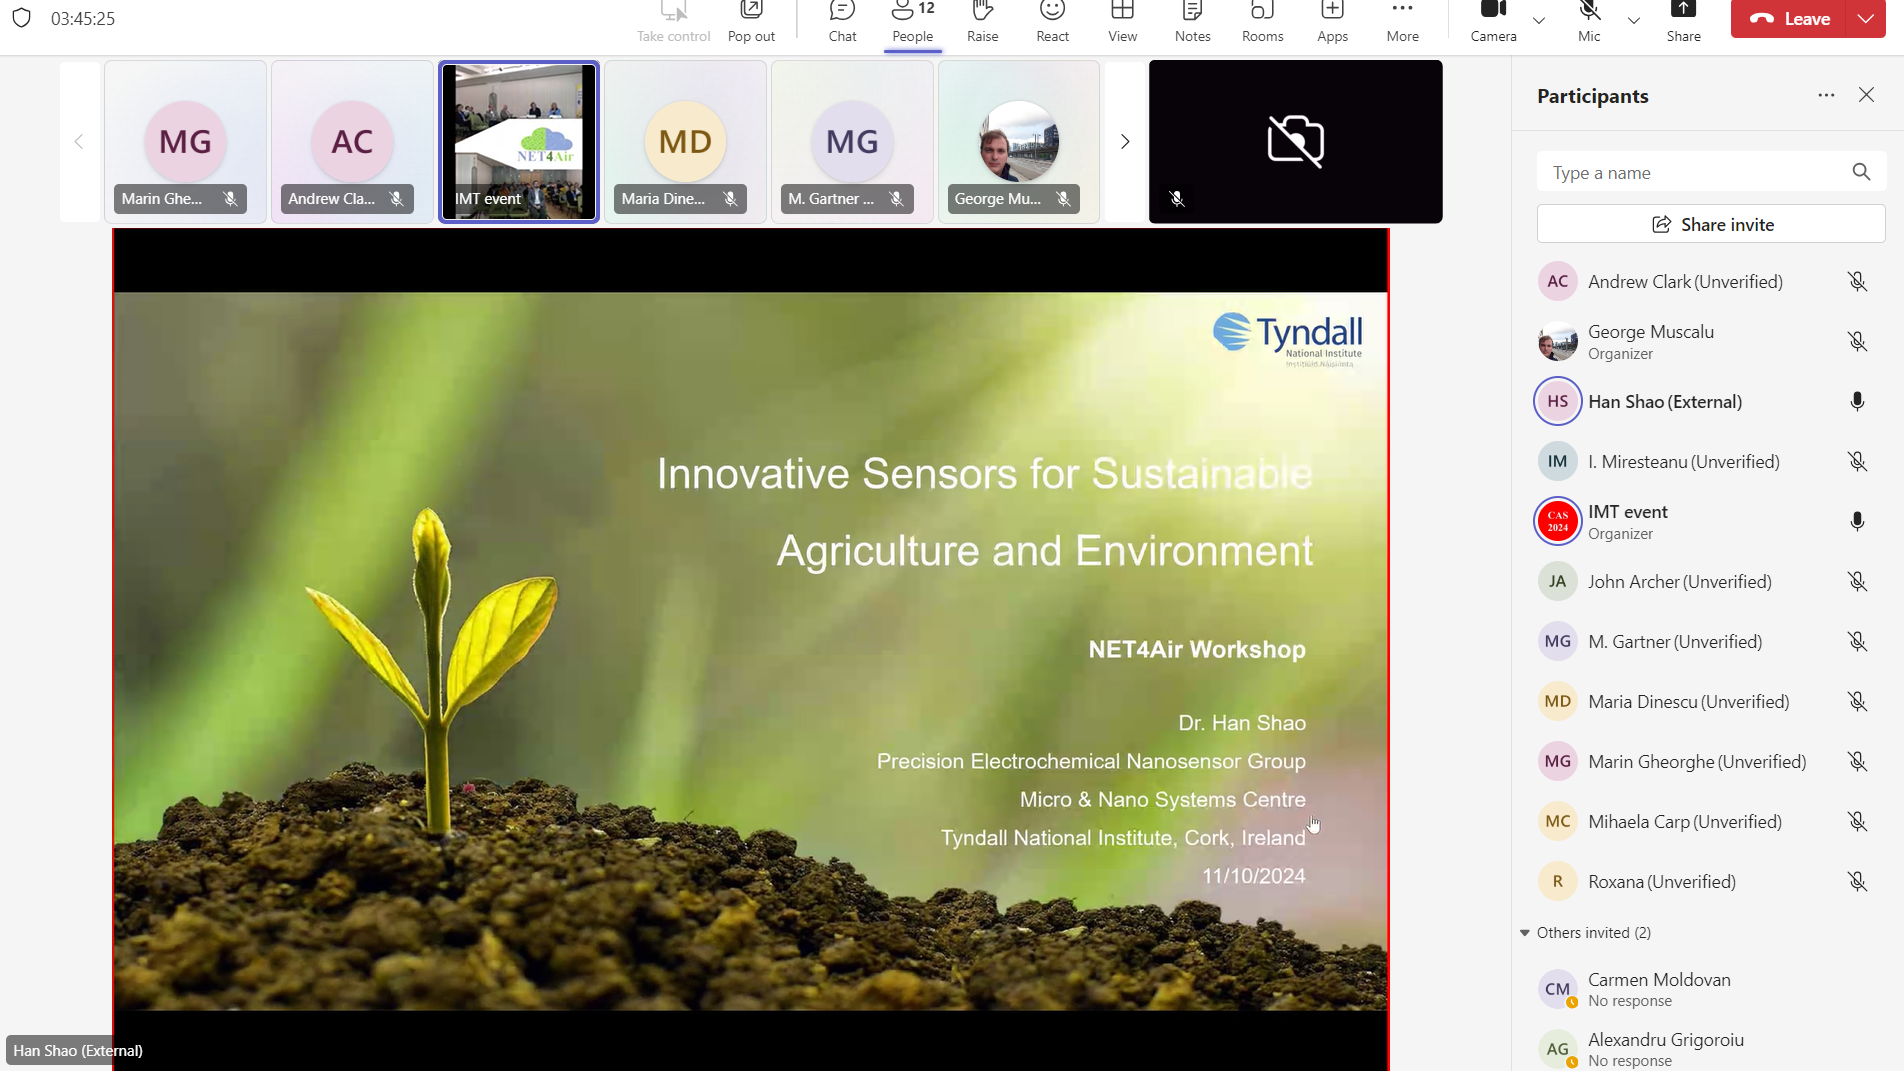Viewport: 1904px width, 1071px height.
Task: Open the React emoji menu
Action: 1052,22
